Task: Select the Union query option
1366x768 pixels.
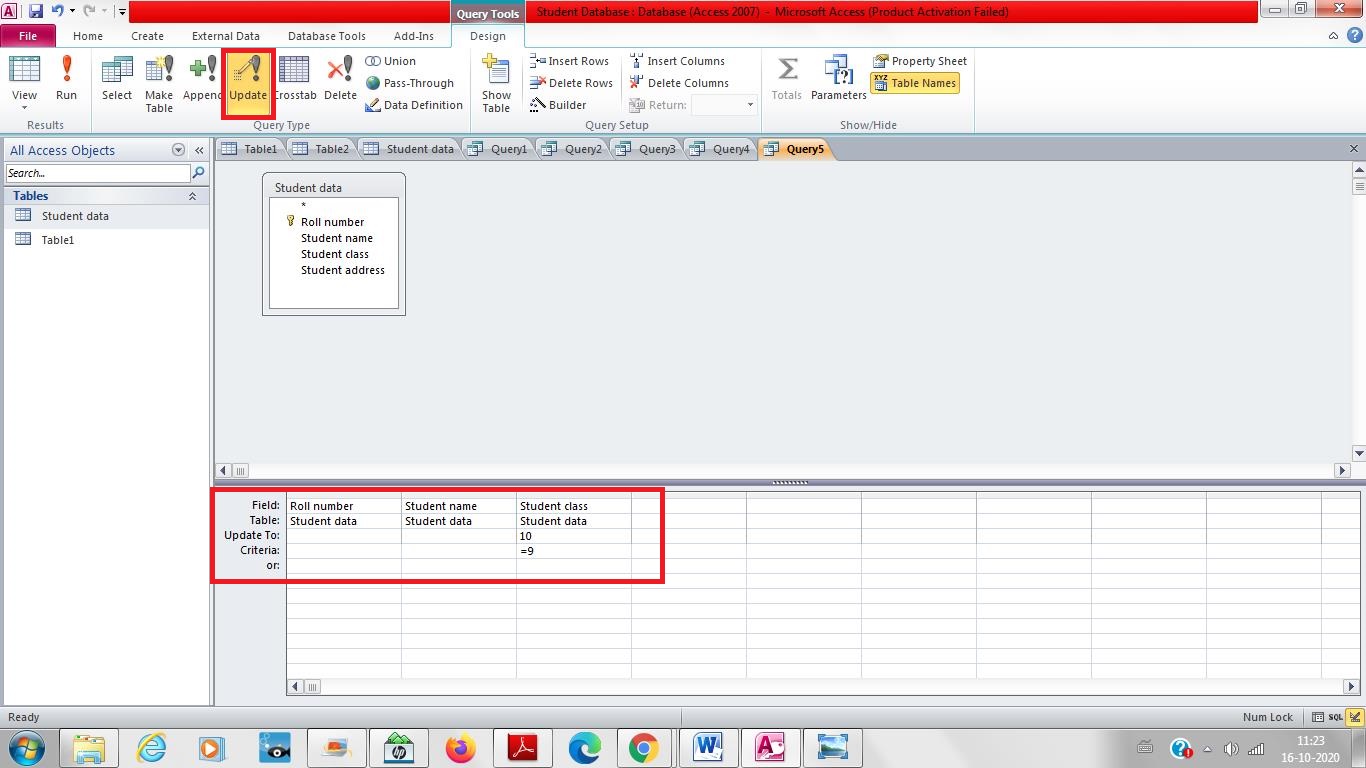Action: pos(391,61)
